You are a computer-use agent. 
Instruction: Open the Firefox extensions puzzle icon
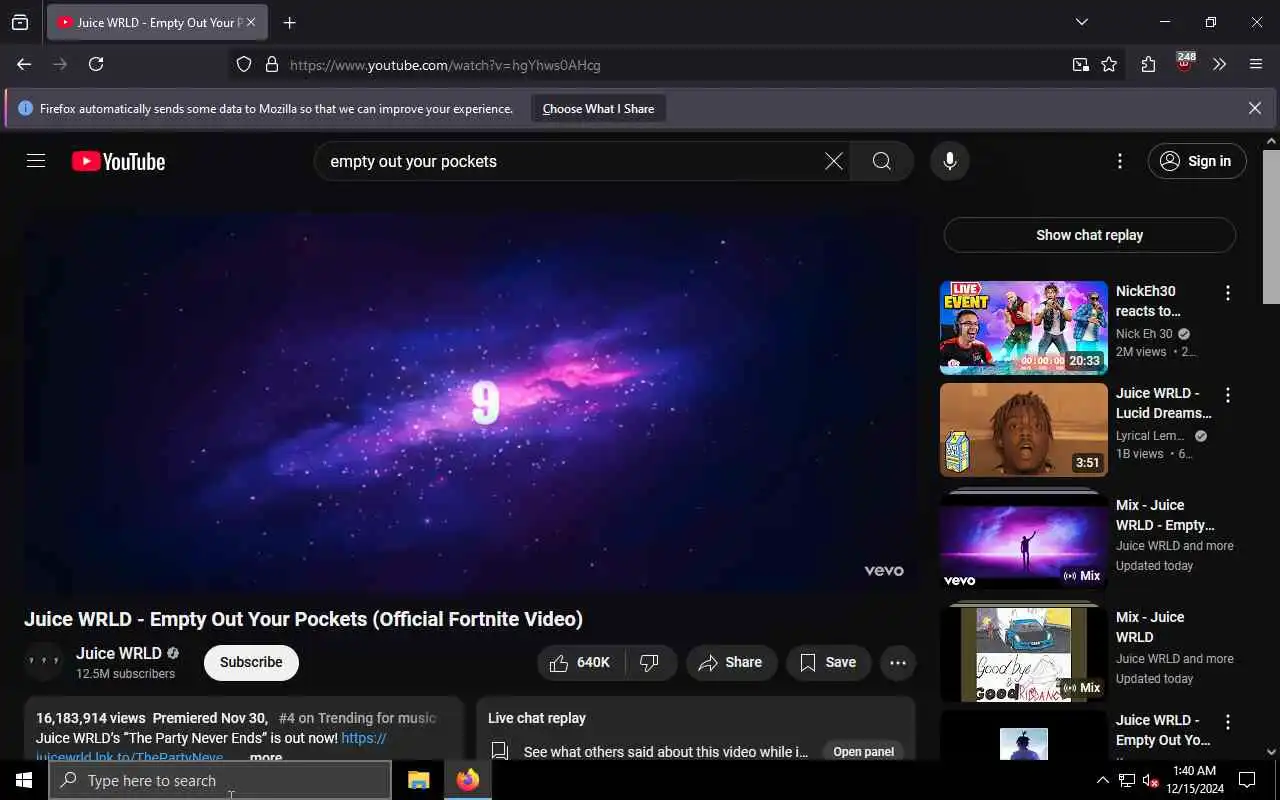coord(1148,64)
